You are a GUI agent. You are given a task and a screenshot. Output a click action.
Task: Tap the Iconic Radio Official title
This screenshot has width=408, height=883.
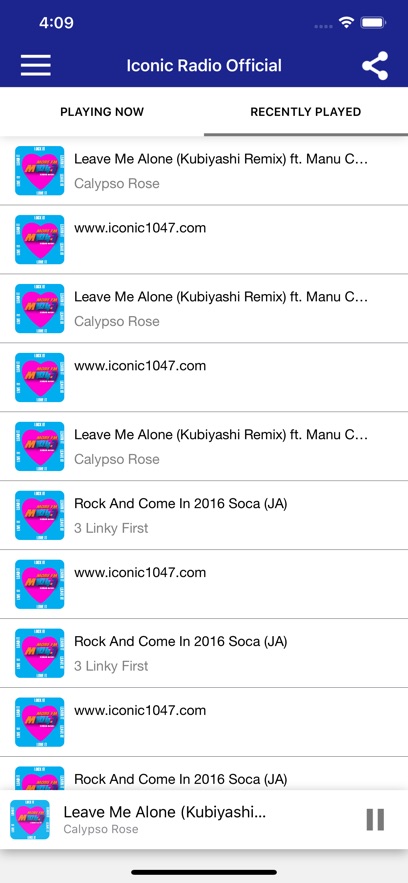(x=204, y=65)
